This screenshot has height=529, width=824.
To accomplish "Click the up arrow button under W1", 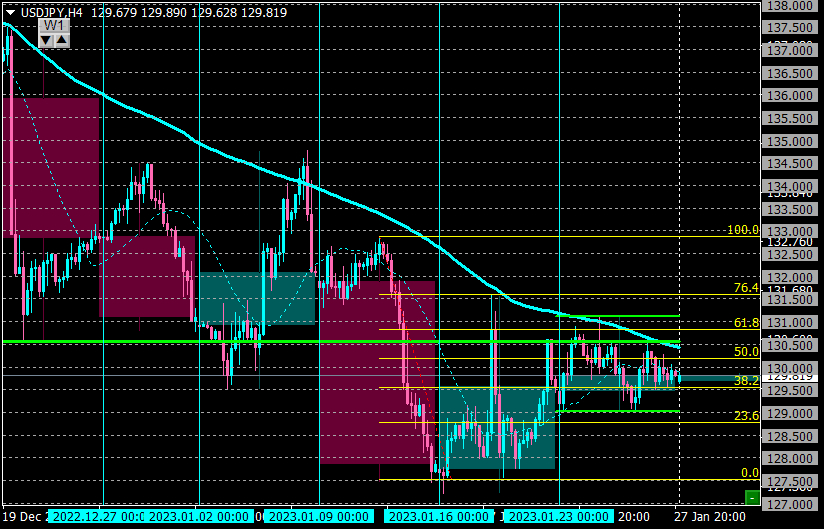I will 61,40.
